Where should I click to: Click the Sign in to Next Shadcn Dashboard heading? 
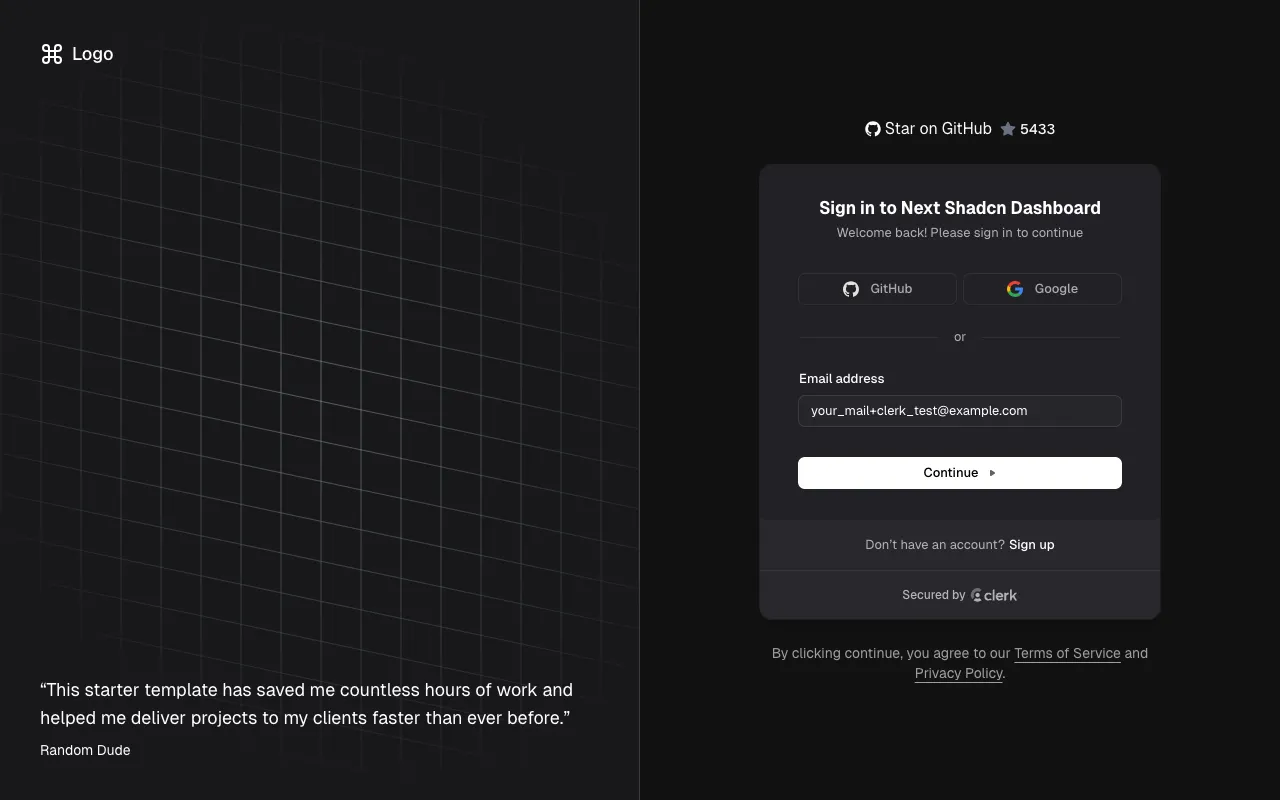click(x=960, y=208)
